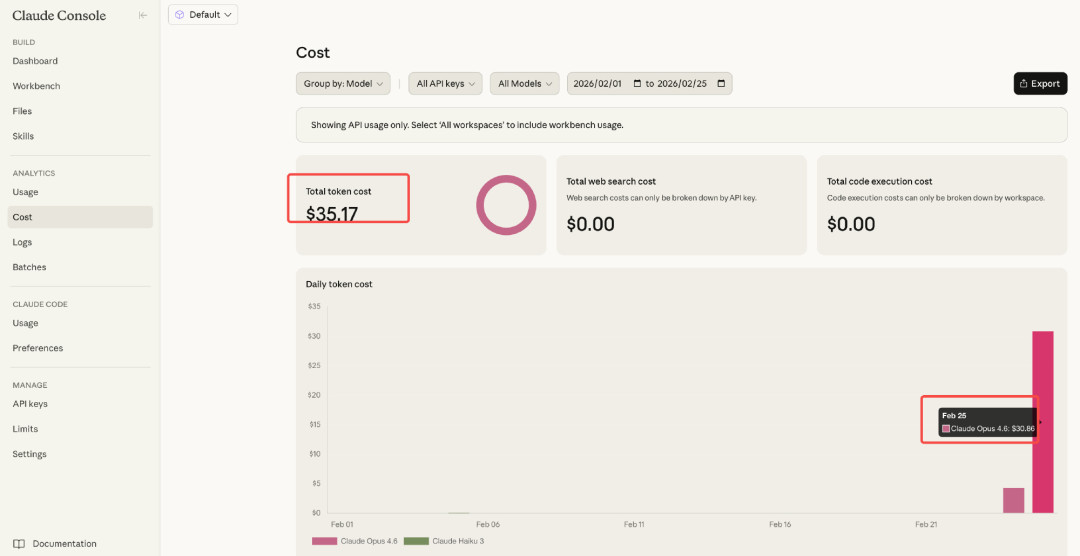This screenshot has width=1080, height=556.
Task: Click the Default workspace cube icon
Action: pyautogui.click(x=180, y=14)
